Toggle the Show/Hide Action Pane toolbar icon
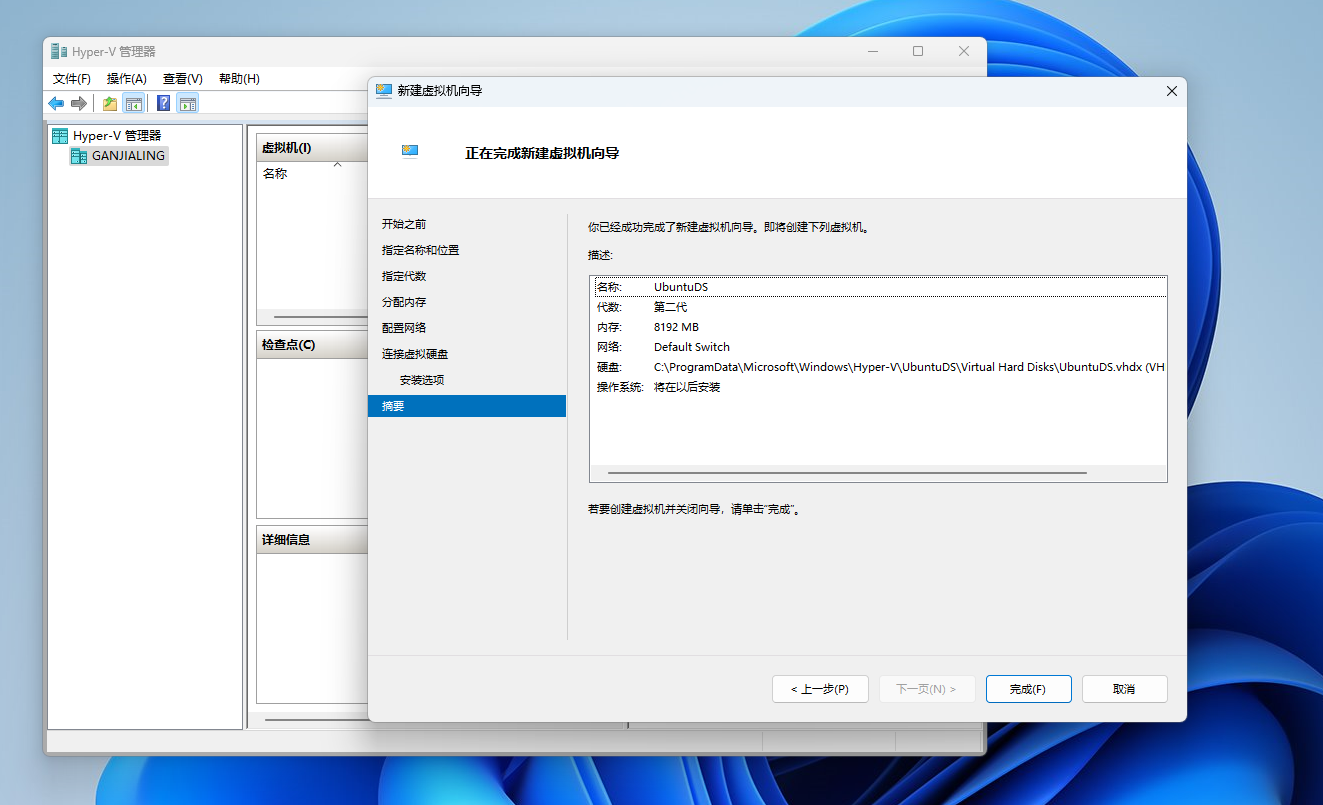This screenshot has width=1323, height=805. click(x=187, y=103)
